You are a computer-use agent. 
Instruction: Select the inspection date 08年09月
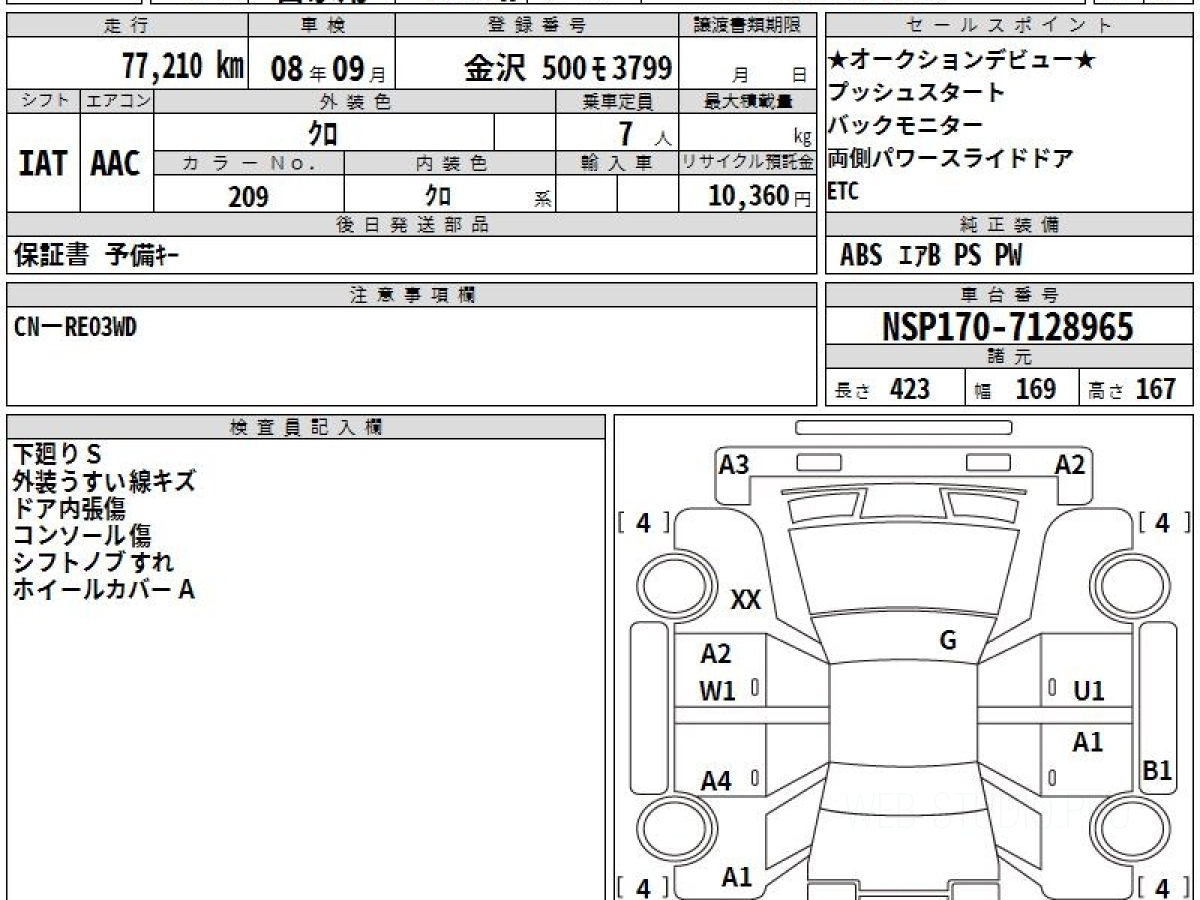point(328,69)
